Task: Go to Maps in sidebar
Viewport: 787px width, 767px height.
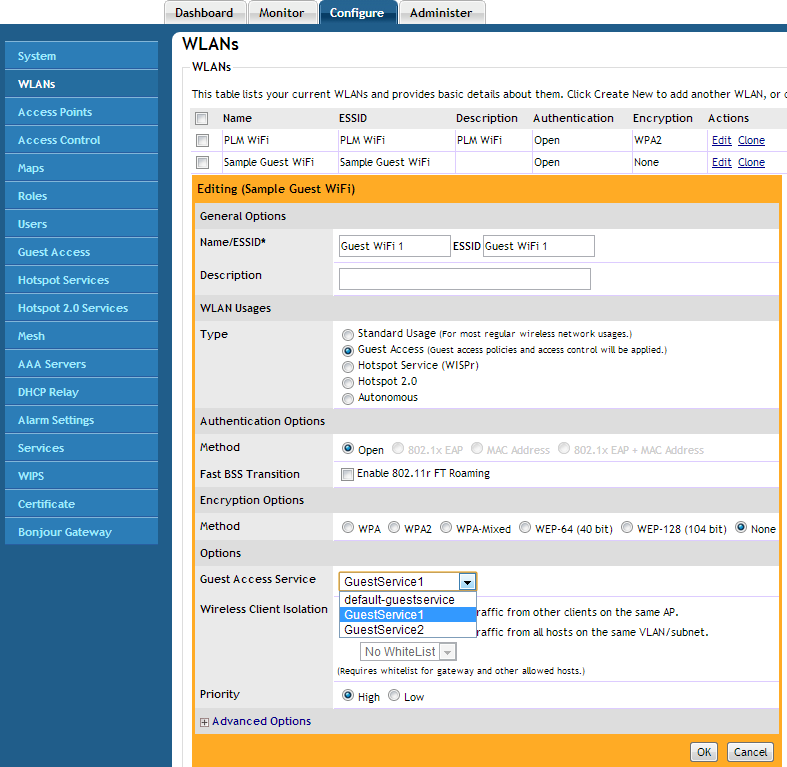Action: point(81,168)
